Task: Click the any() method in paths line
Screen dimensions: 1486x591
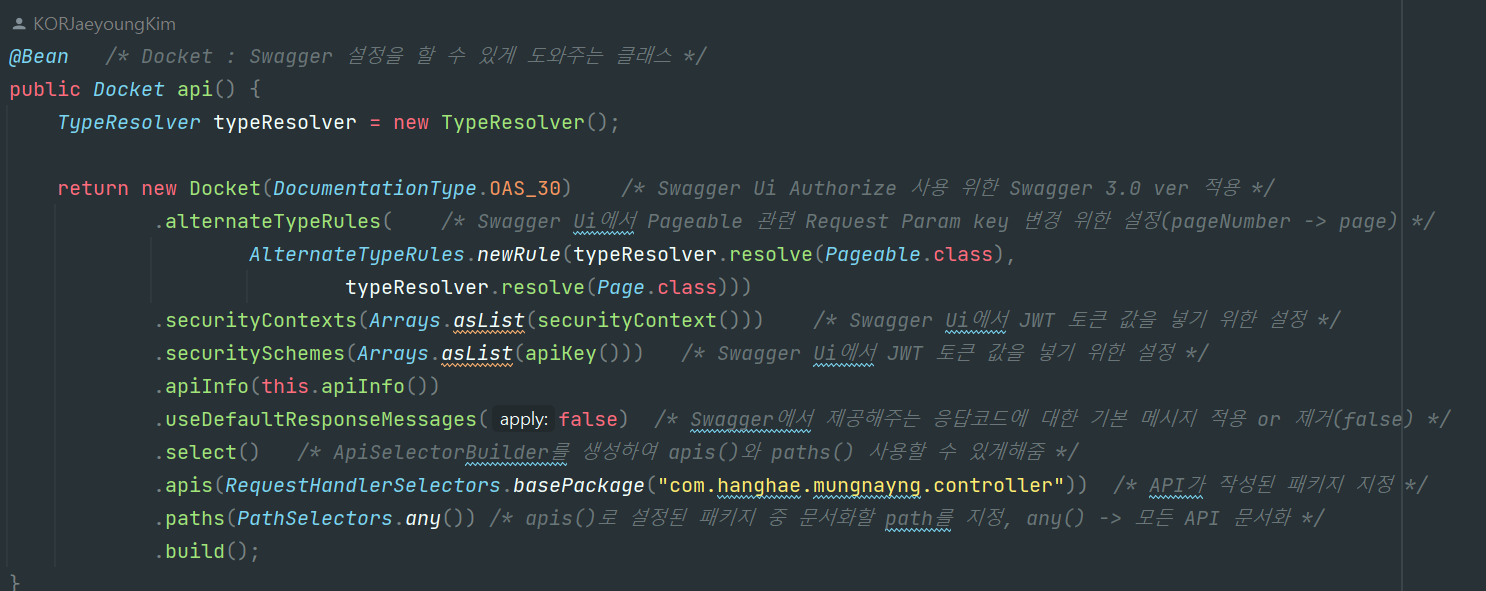Action: coord(435,518)
